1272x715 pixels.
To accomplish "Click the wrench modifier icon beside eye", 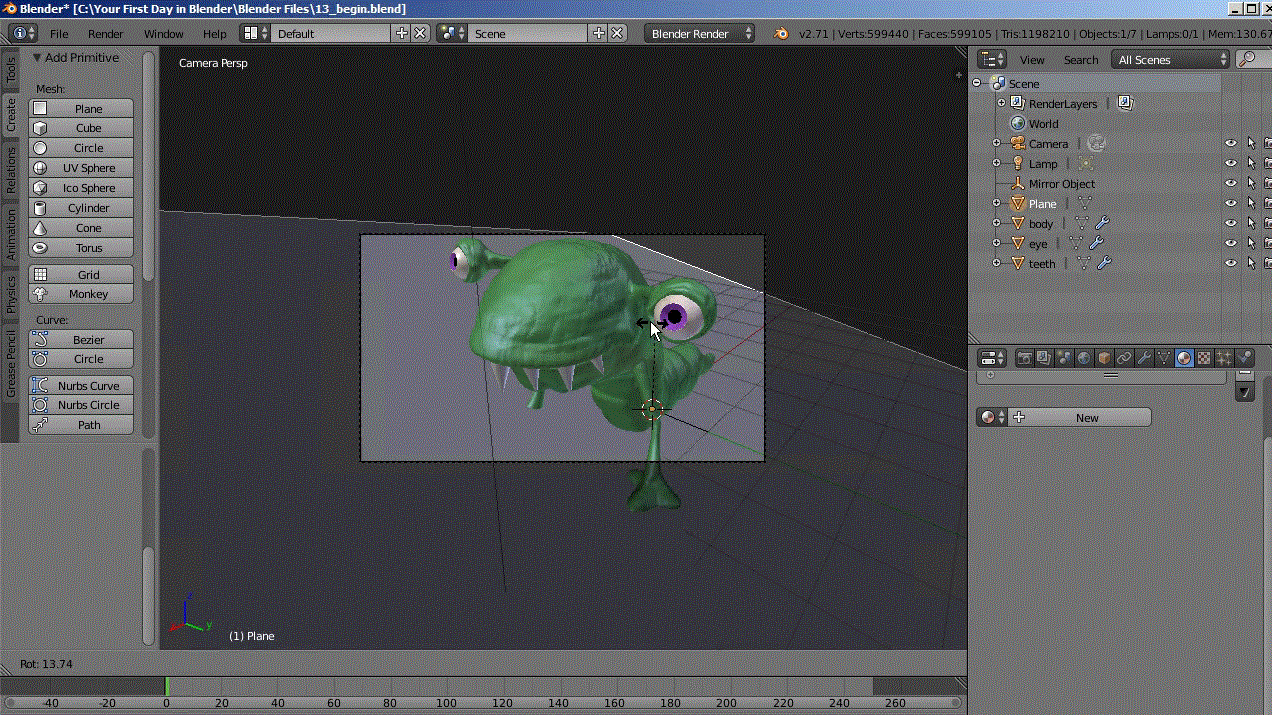I will pos(1096,243).
